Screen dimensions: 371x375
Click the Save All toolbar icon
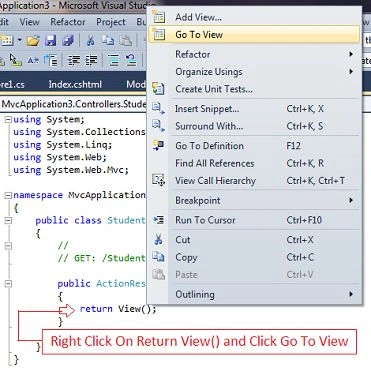coord(68,41)
